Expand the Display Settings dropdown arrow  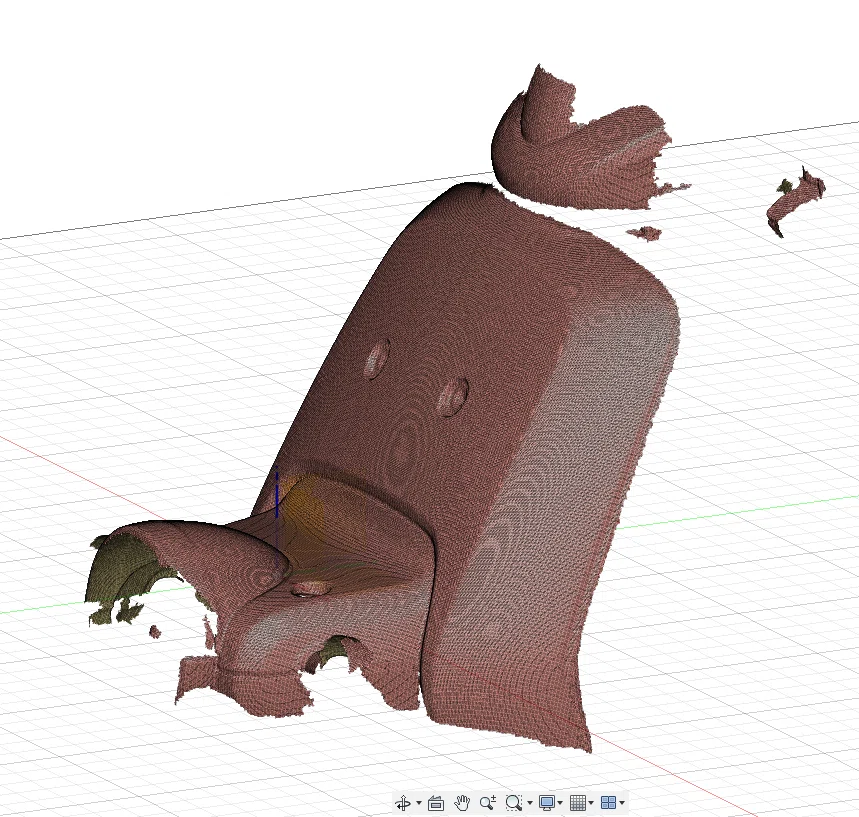560,803
